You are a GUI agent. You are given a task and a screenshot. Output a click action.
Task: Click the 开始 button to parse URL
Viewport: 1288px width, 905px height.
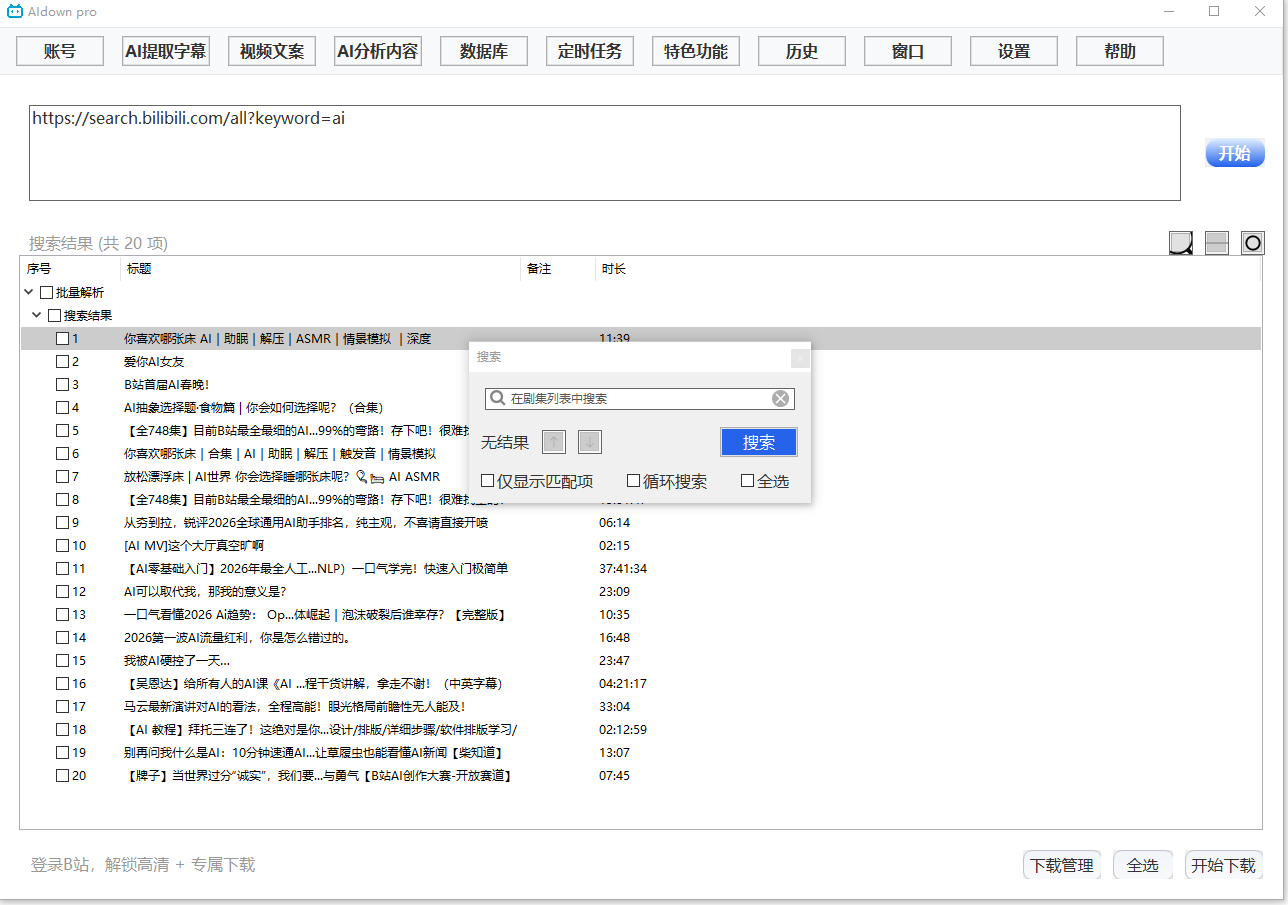pyautogui.click(x=1234, y=152)
